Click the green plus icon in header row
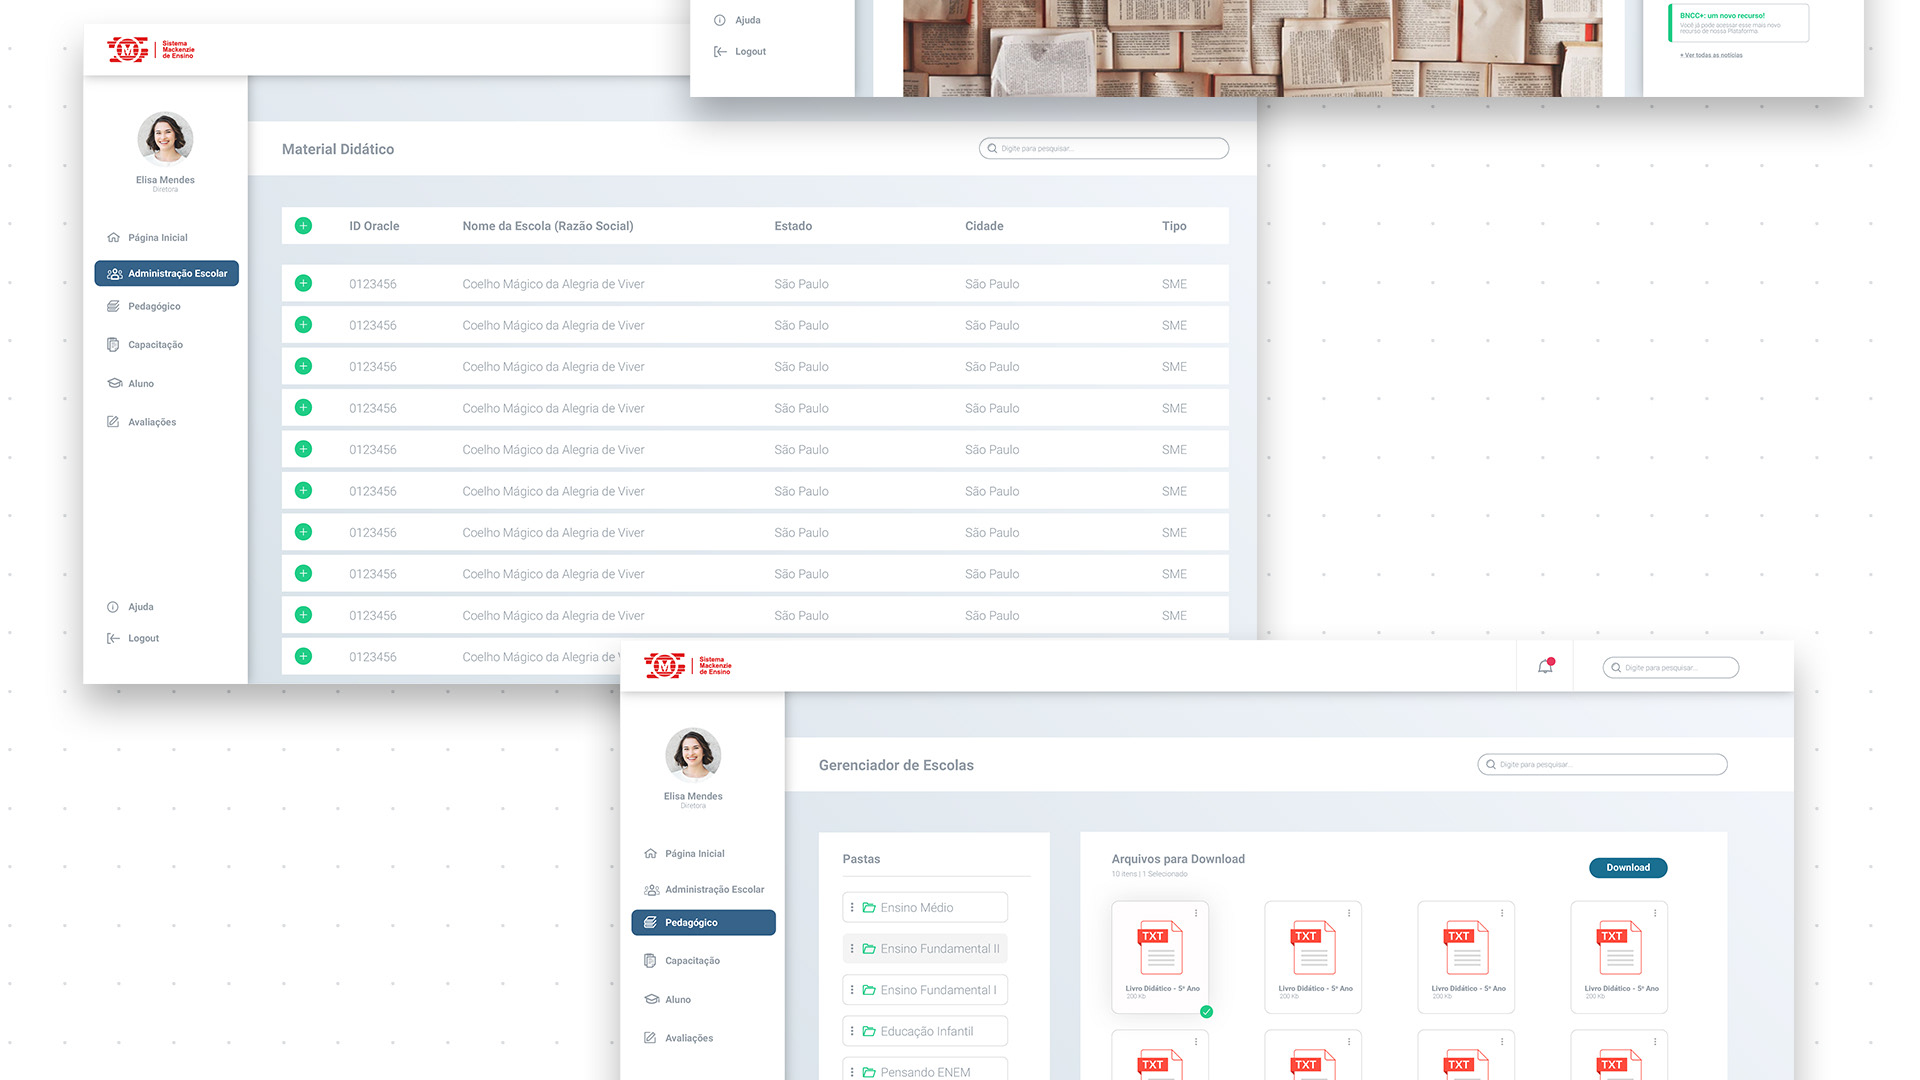Screen dimensions: 1920x1080 pyautogui.click(x=303, y=226)
